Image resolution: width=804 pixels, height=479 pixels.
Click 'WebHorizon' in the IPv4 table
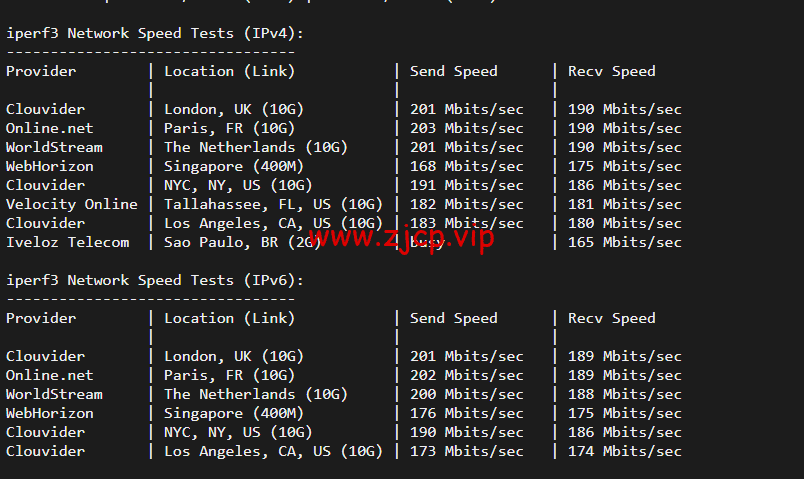[x=50, y=166]
